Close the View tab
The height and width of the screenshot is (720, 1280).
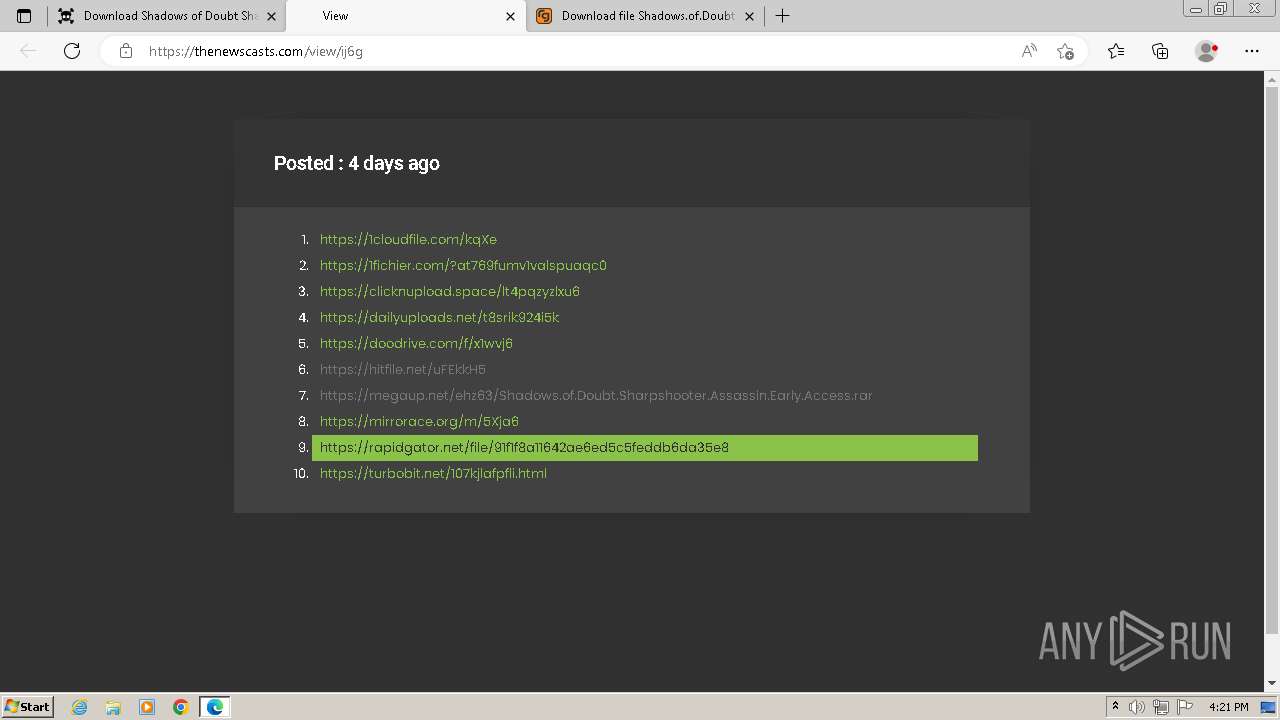coord(510,16)
